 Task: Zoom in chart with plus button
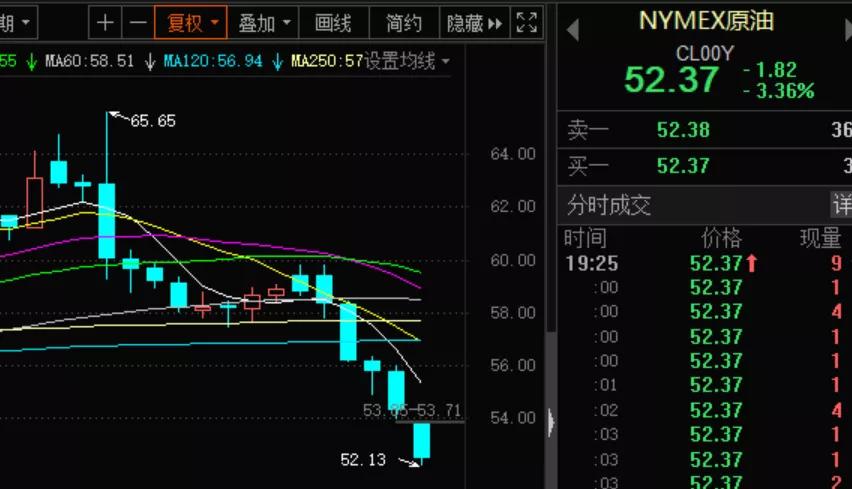[105, 23]
